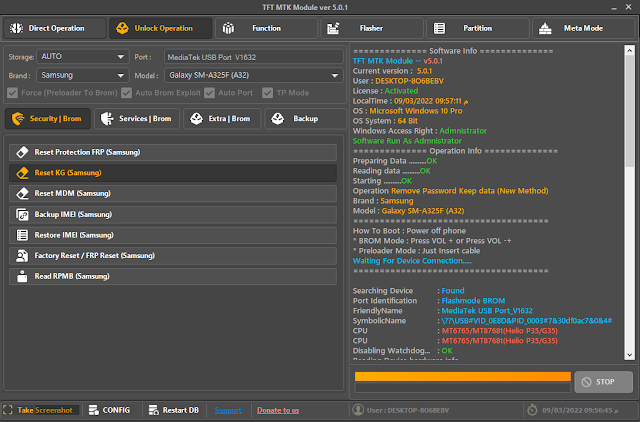Screen dimensions: 640x422
Task: Click the orange operation progress bar
Action: [462, 376]
